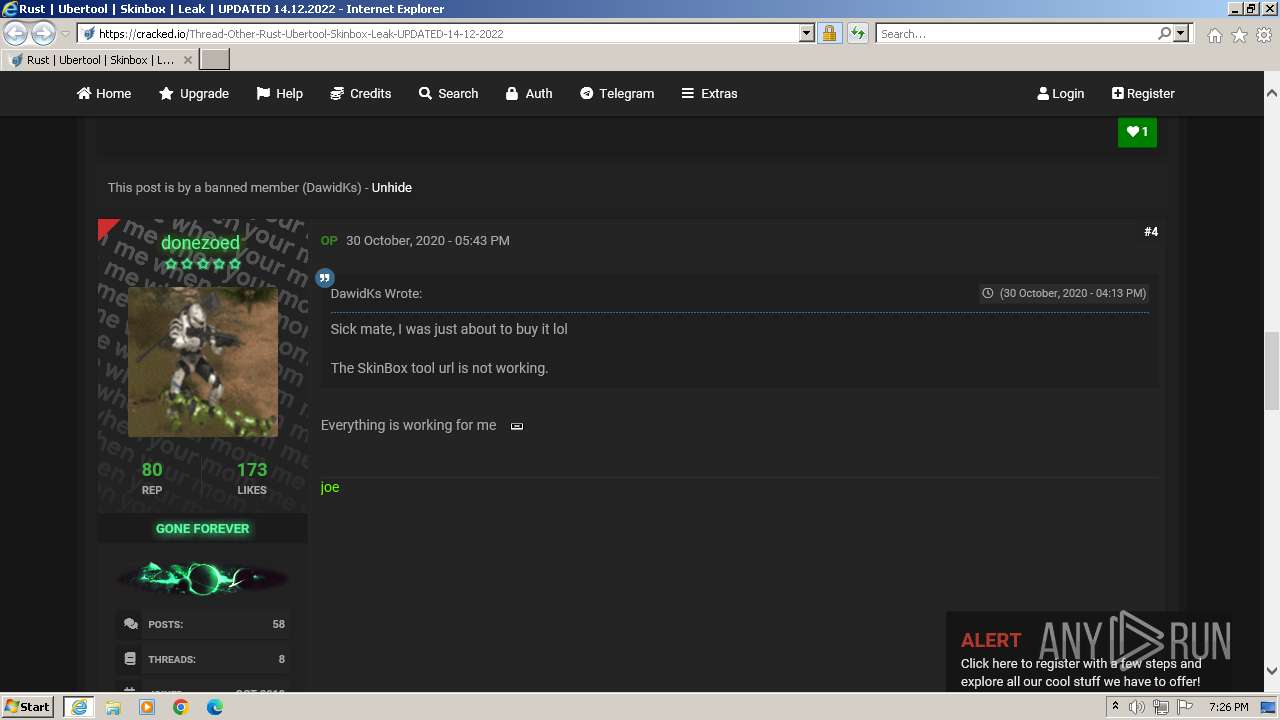This screenshot has height=720, width=1280.
Task: Click the green joe signature text
Action: pyautogui.click(x=330, y=487)
